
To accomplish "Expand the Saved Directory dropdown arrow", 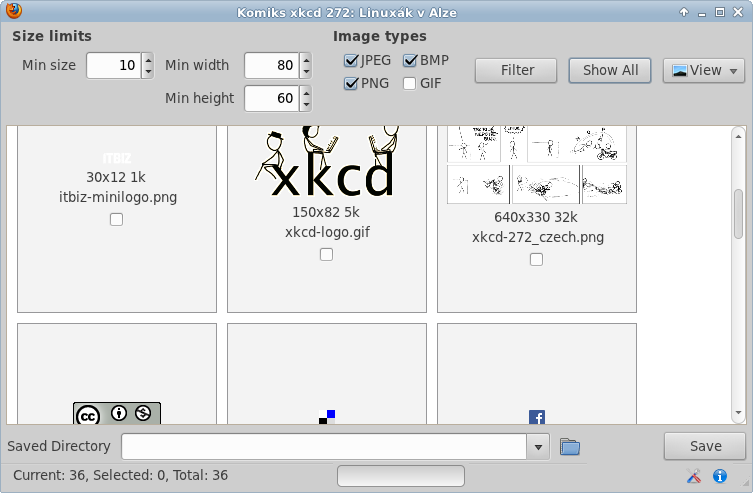I will click(x=538, y=447).
